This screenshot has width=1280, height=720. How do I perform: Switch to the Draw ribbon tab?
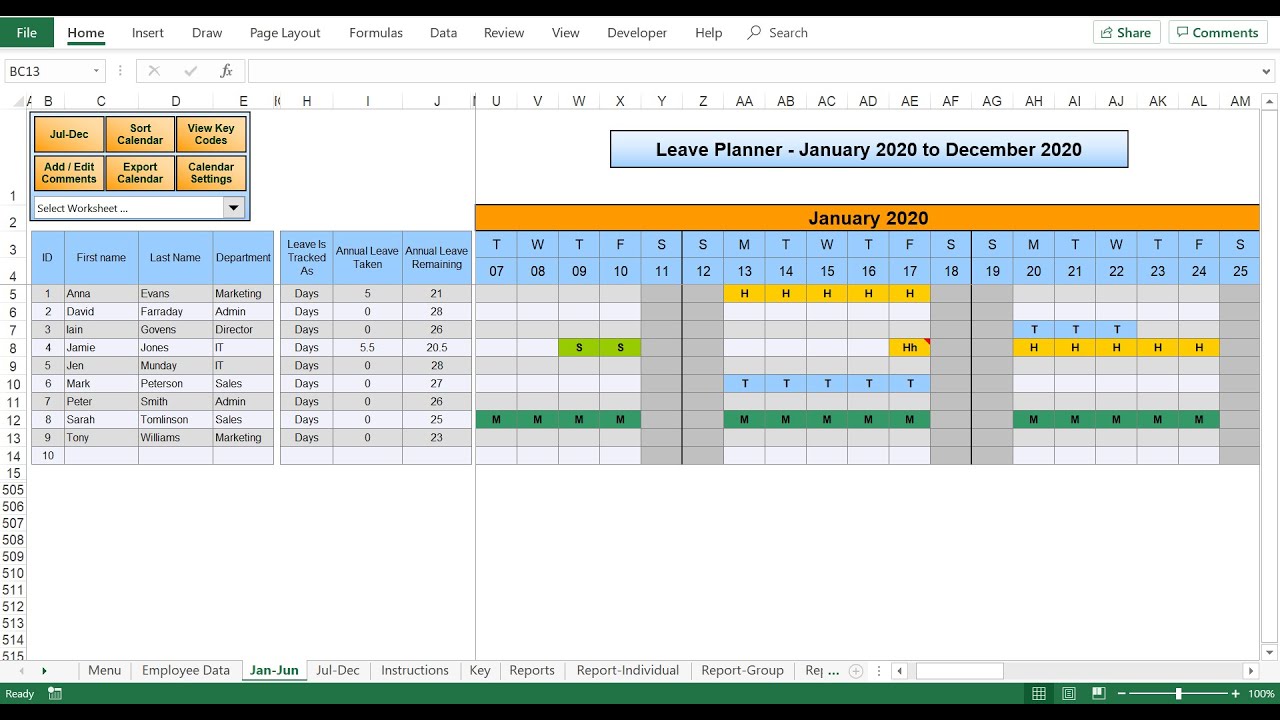(x=207, y=33)
